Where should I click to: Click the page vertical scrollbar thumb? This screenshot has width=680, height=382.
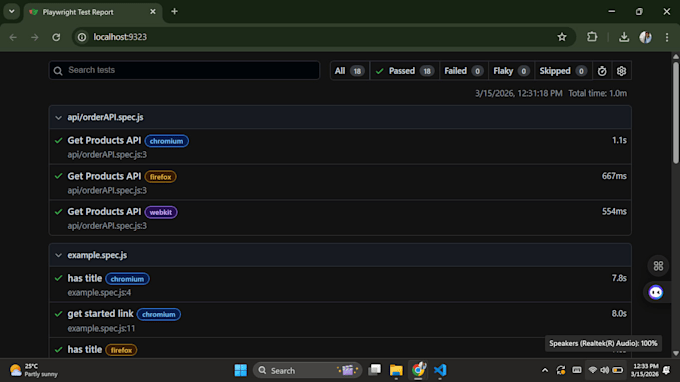(676, 113)
